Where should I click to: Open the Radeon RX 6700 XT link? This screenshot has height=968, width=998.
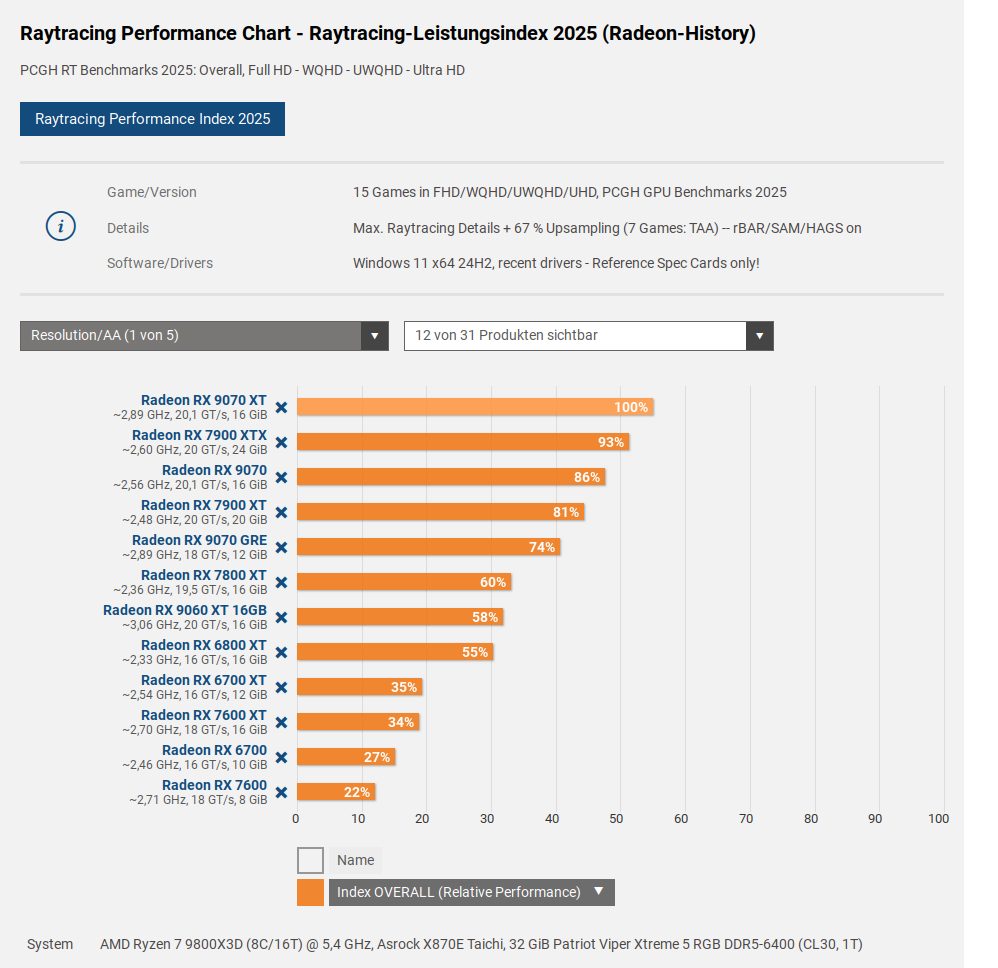pyautogui.click(x=204, y=680)
